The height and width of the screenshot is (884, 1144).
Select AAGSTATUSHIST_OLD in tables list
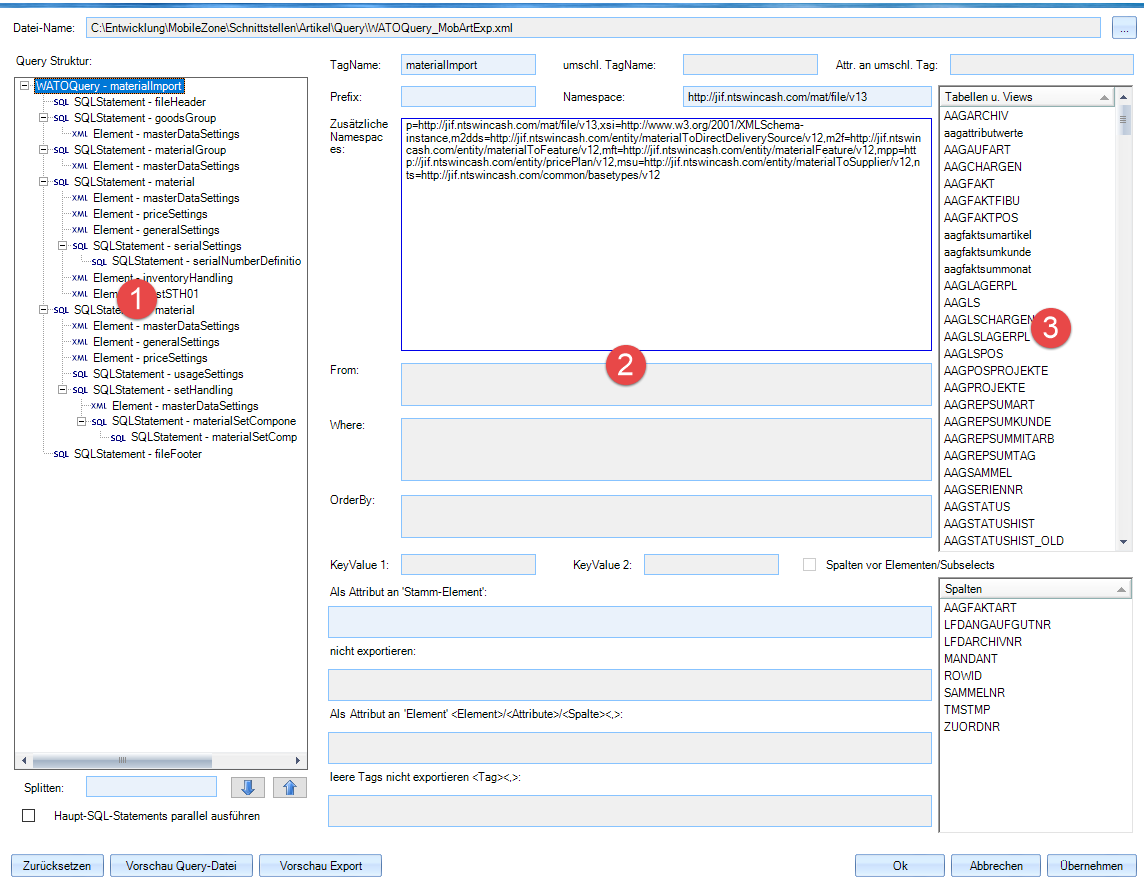(1003, 540)
